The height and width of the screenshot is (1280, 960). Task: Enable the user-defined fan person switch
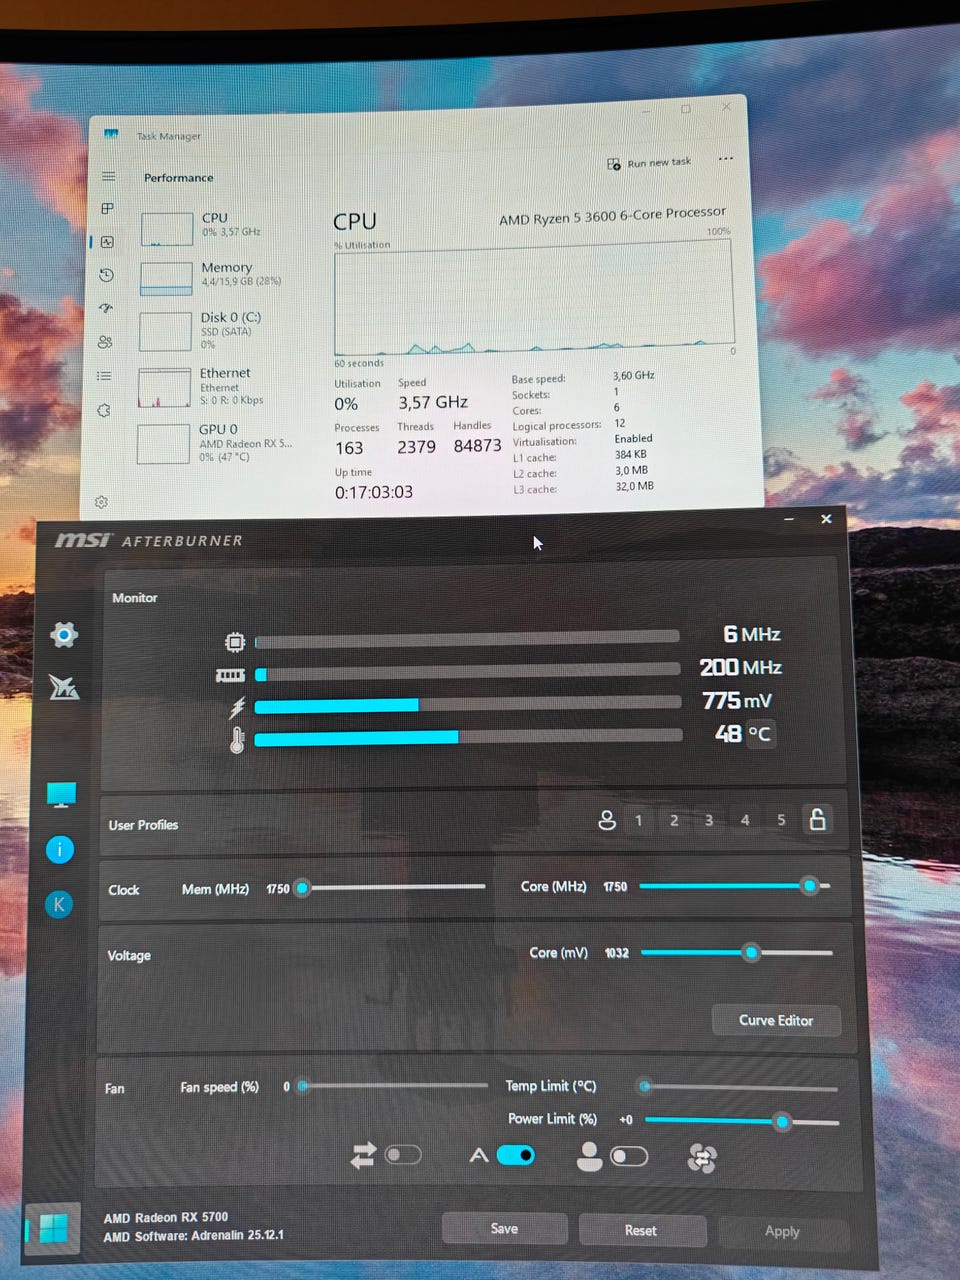[x=629, y=1157]
